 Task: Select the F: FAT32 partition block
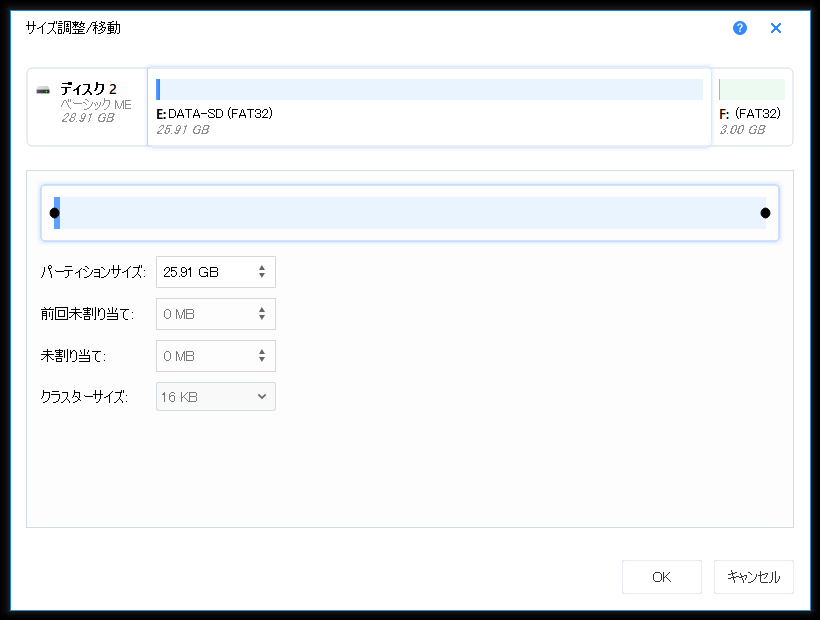[751, 107]
